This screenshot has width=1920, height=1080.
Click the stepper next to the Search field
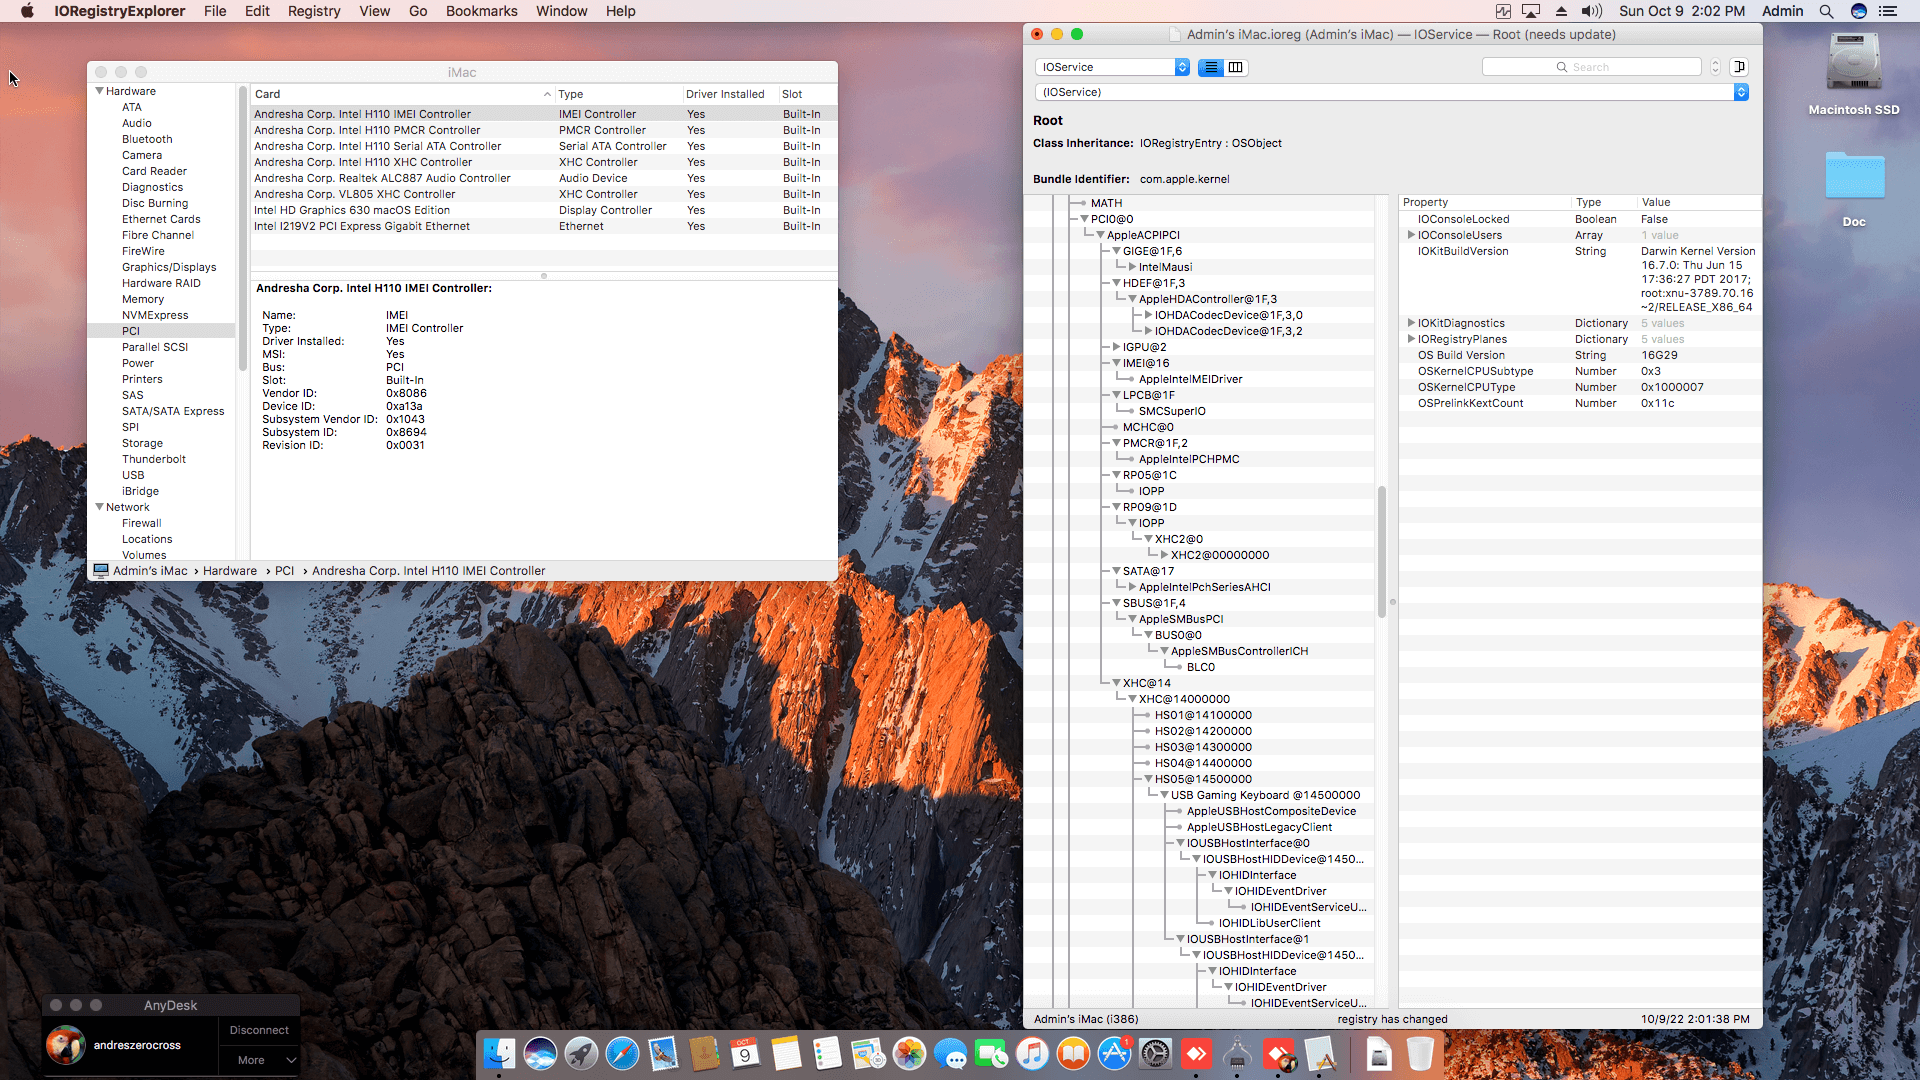1715,67
